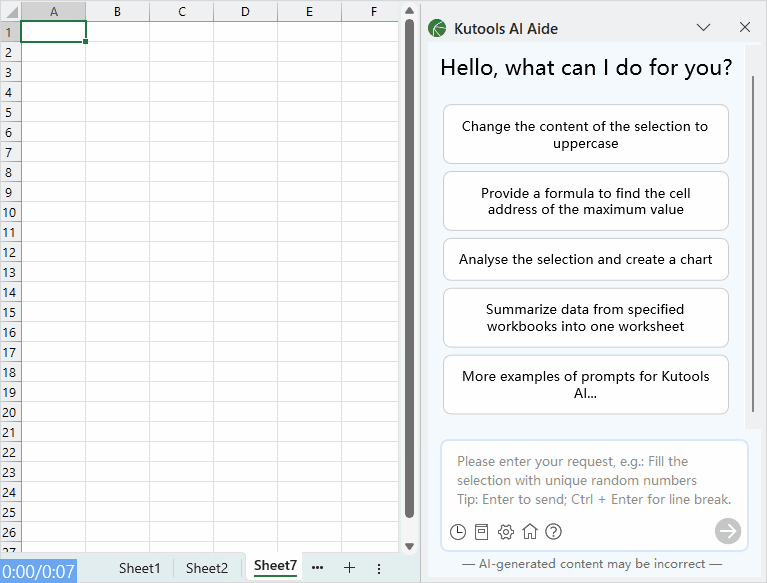Choose 'Summarize data from specified workbooks' prompt
Screen dimensions: 767x583
[x=586, y=318]
